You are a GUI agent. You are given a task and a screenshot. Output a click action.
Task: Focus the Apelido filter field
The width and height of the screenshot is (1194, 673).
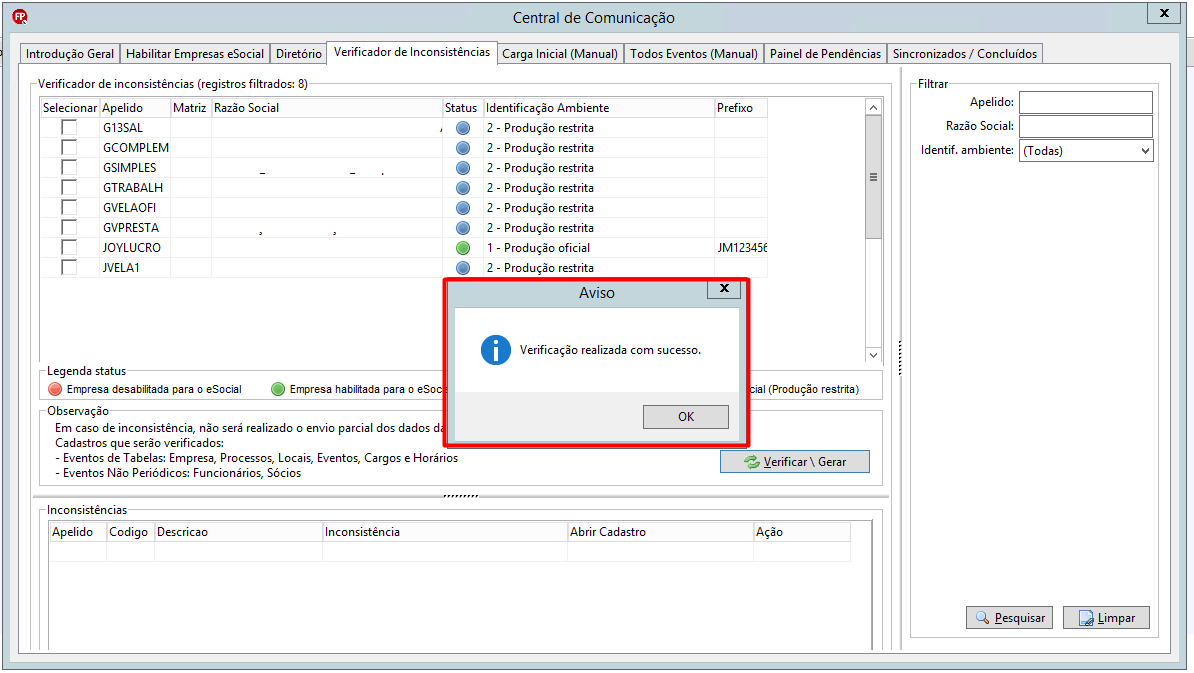(1086, 102)
